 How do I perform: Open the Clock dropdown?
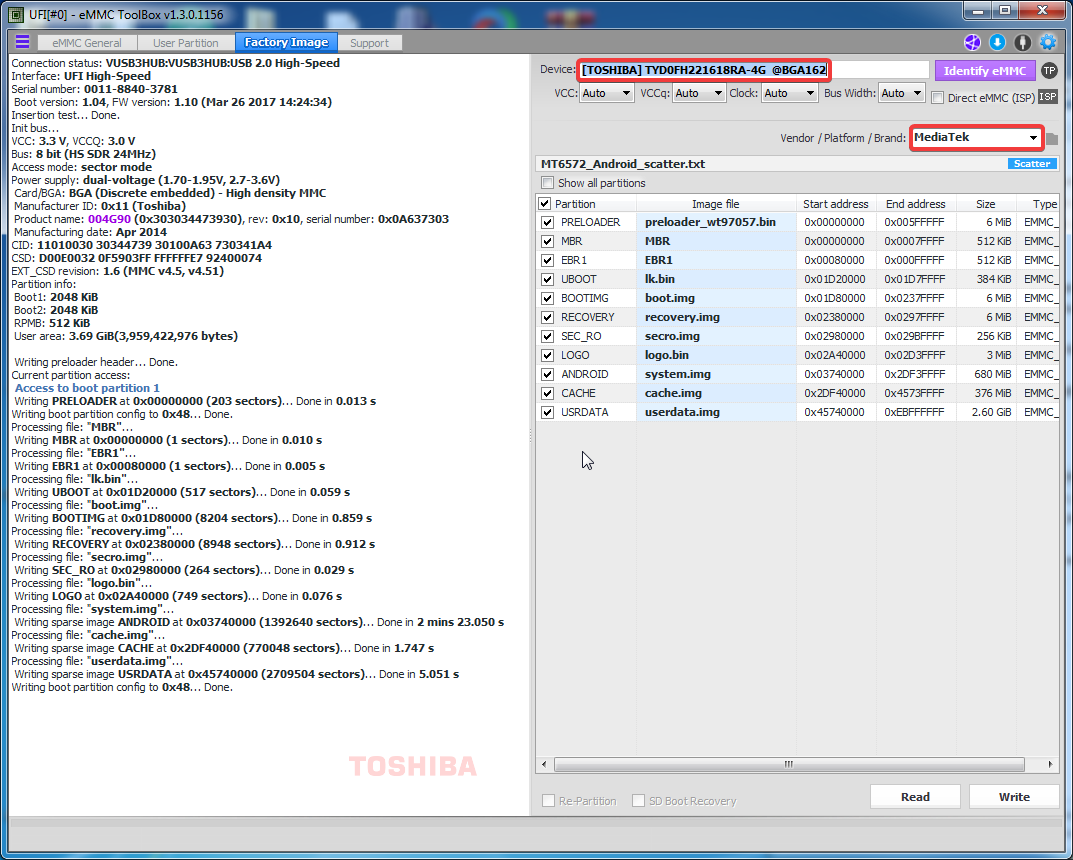790,93
